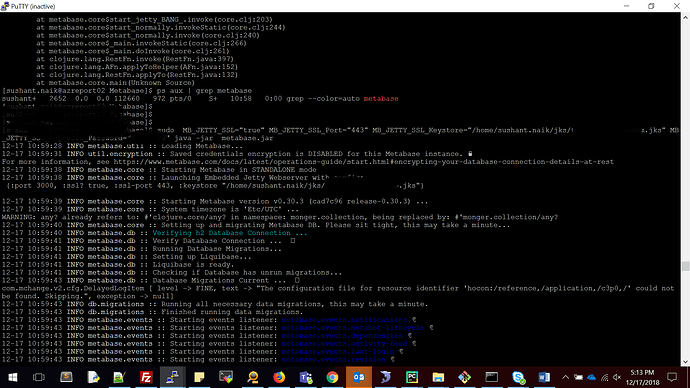
Task: Click the 'Liquibase is ready.' log line
Action: tap(118, 264)
